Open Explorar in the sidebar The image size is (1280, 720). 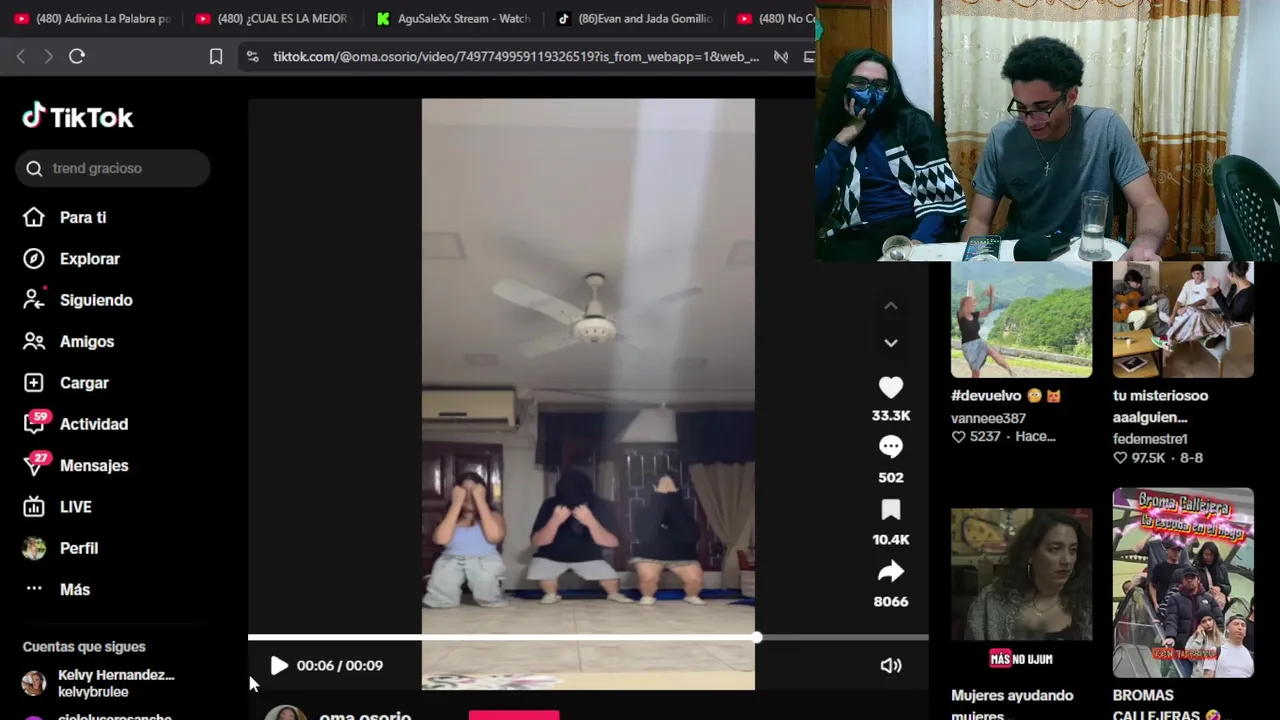89,259
